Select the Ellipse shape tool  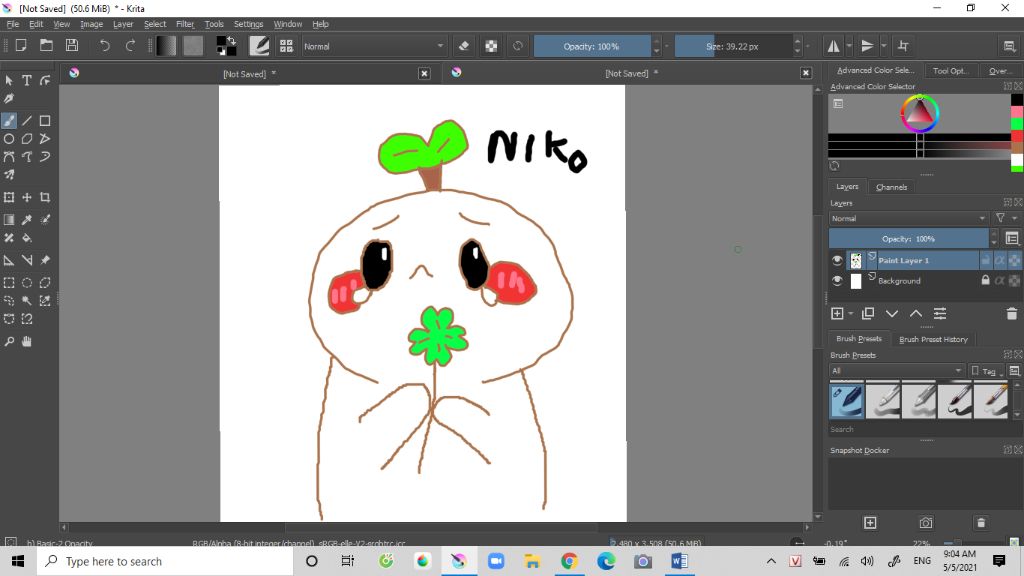click(9, 138)
